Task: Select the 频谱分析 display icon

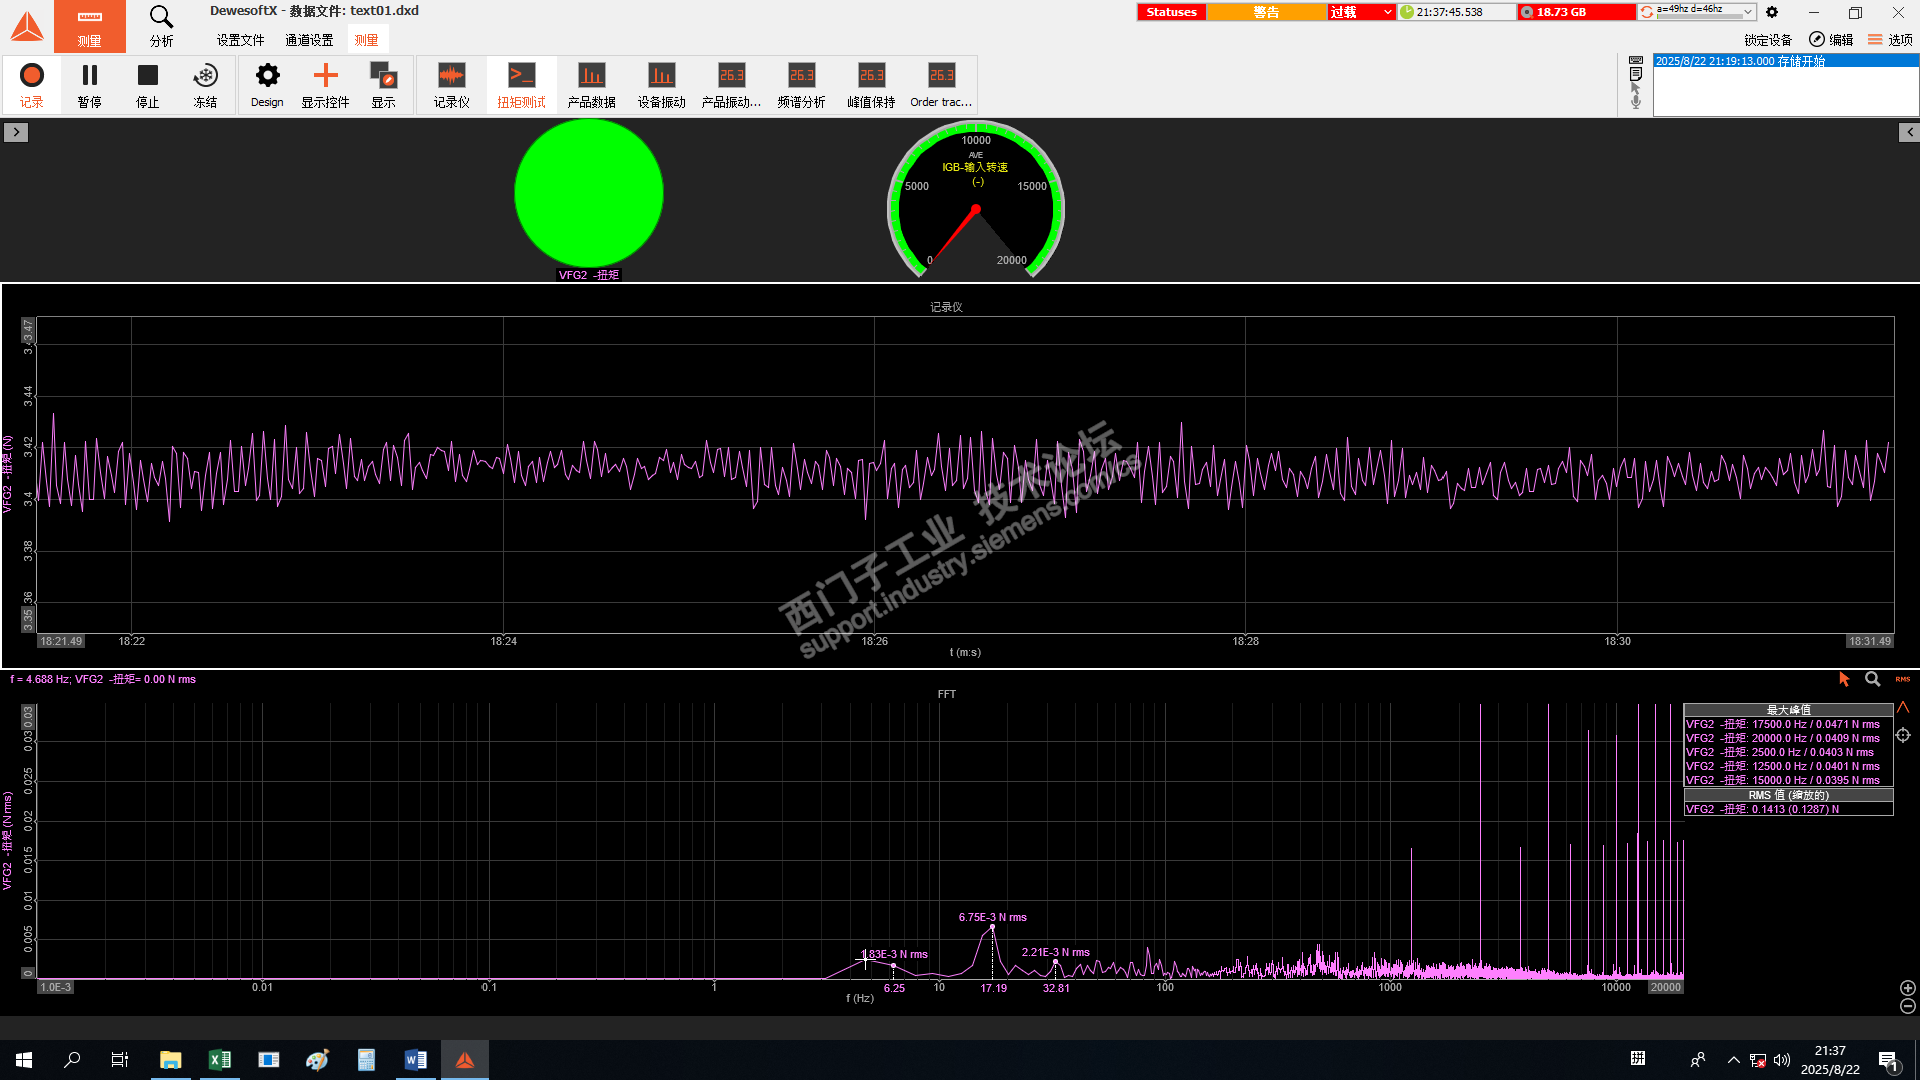Action: (x=801, y=84)
